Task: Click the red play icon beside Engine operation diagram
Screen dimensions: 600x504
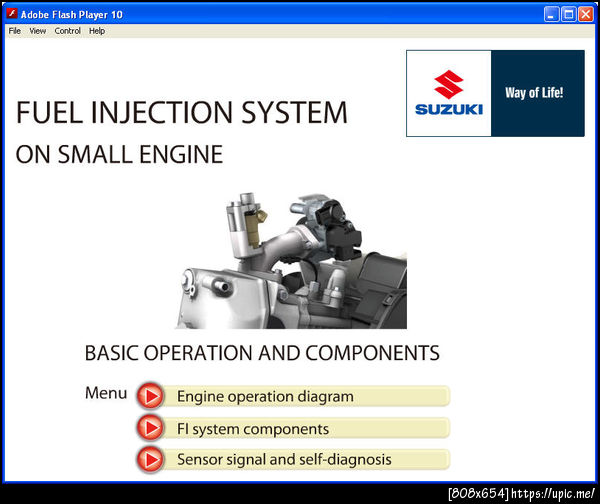Action: [x=150, y=396]
